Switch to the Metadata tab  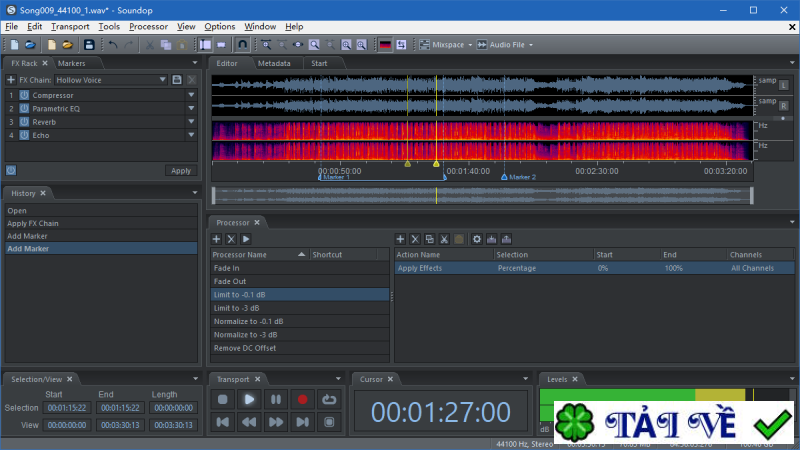[x=274, y=63]
